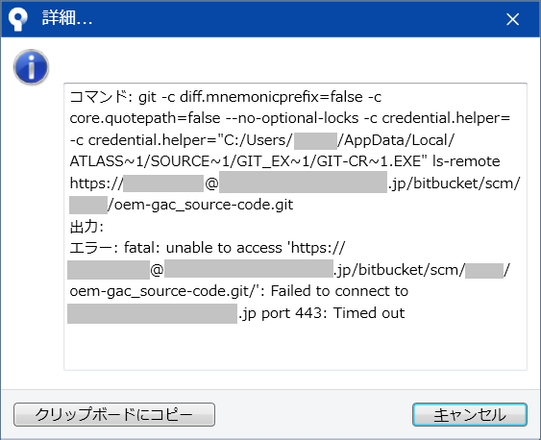Click the blue information icon

pyautogui.click(x=31, y=67)
